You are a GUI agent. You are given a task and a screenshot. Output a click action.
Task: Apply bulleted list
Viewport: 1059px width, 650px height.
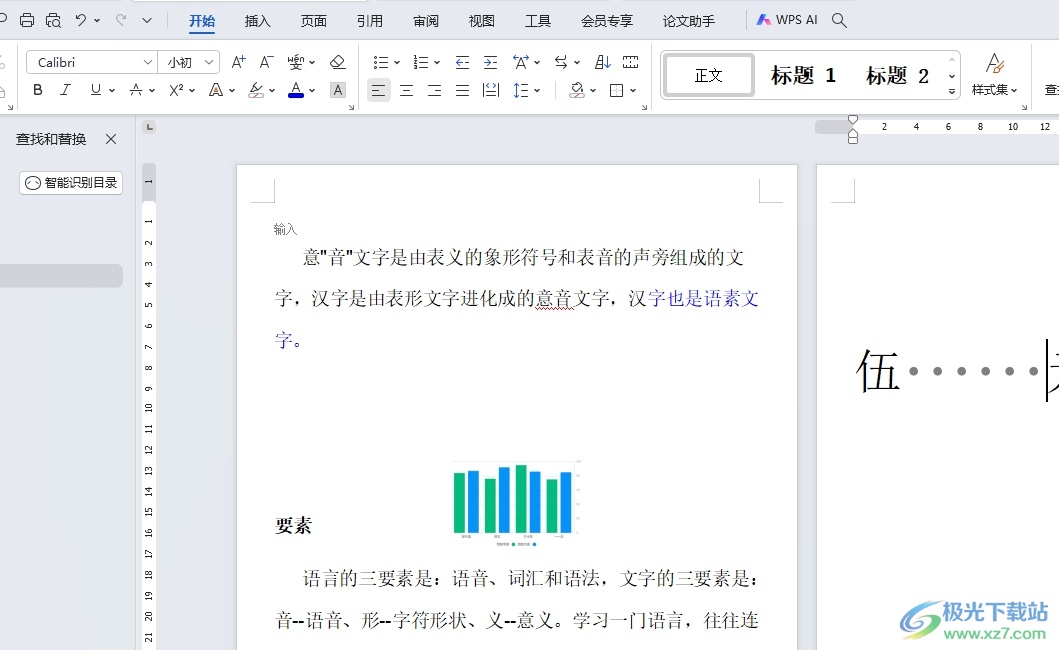pos(381,62)
